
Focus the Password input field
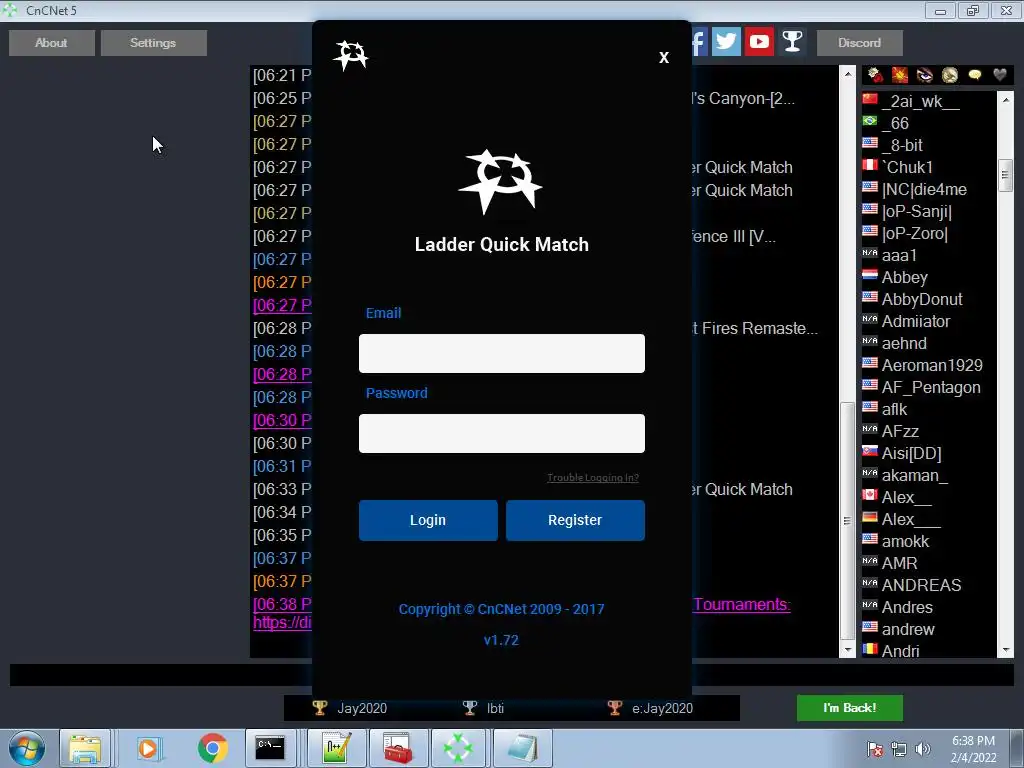[x=502, y=433]
